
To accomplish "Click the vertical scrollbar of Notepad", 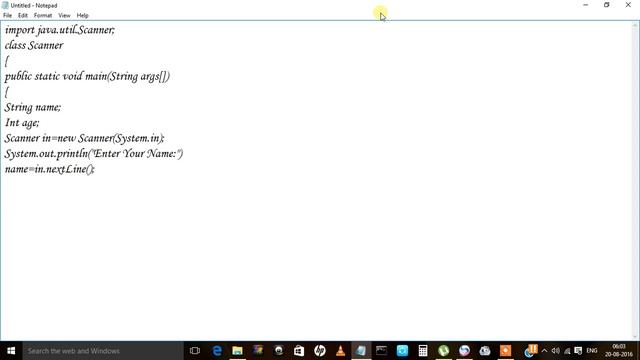I will [636, 180].
